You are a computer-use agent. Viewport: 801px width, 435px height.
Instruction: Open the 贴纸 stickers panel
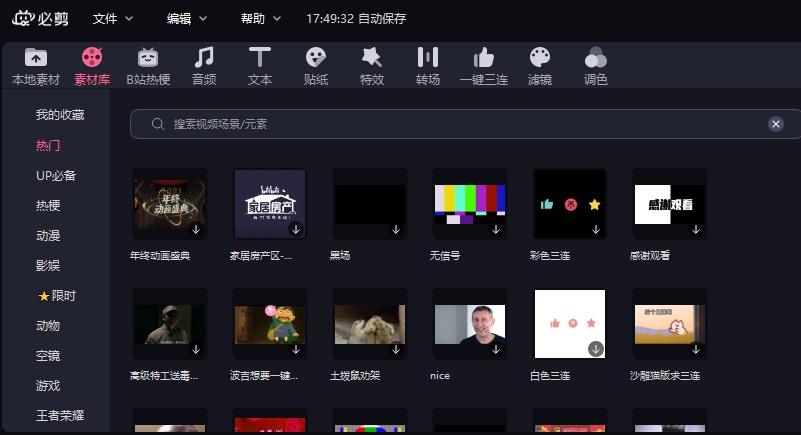tap(316, 66)
